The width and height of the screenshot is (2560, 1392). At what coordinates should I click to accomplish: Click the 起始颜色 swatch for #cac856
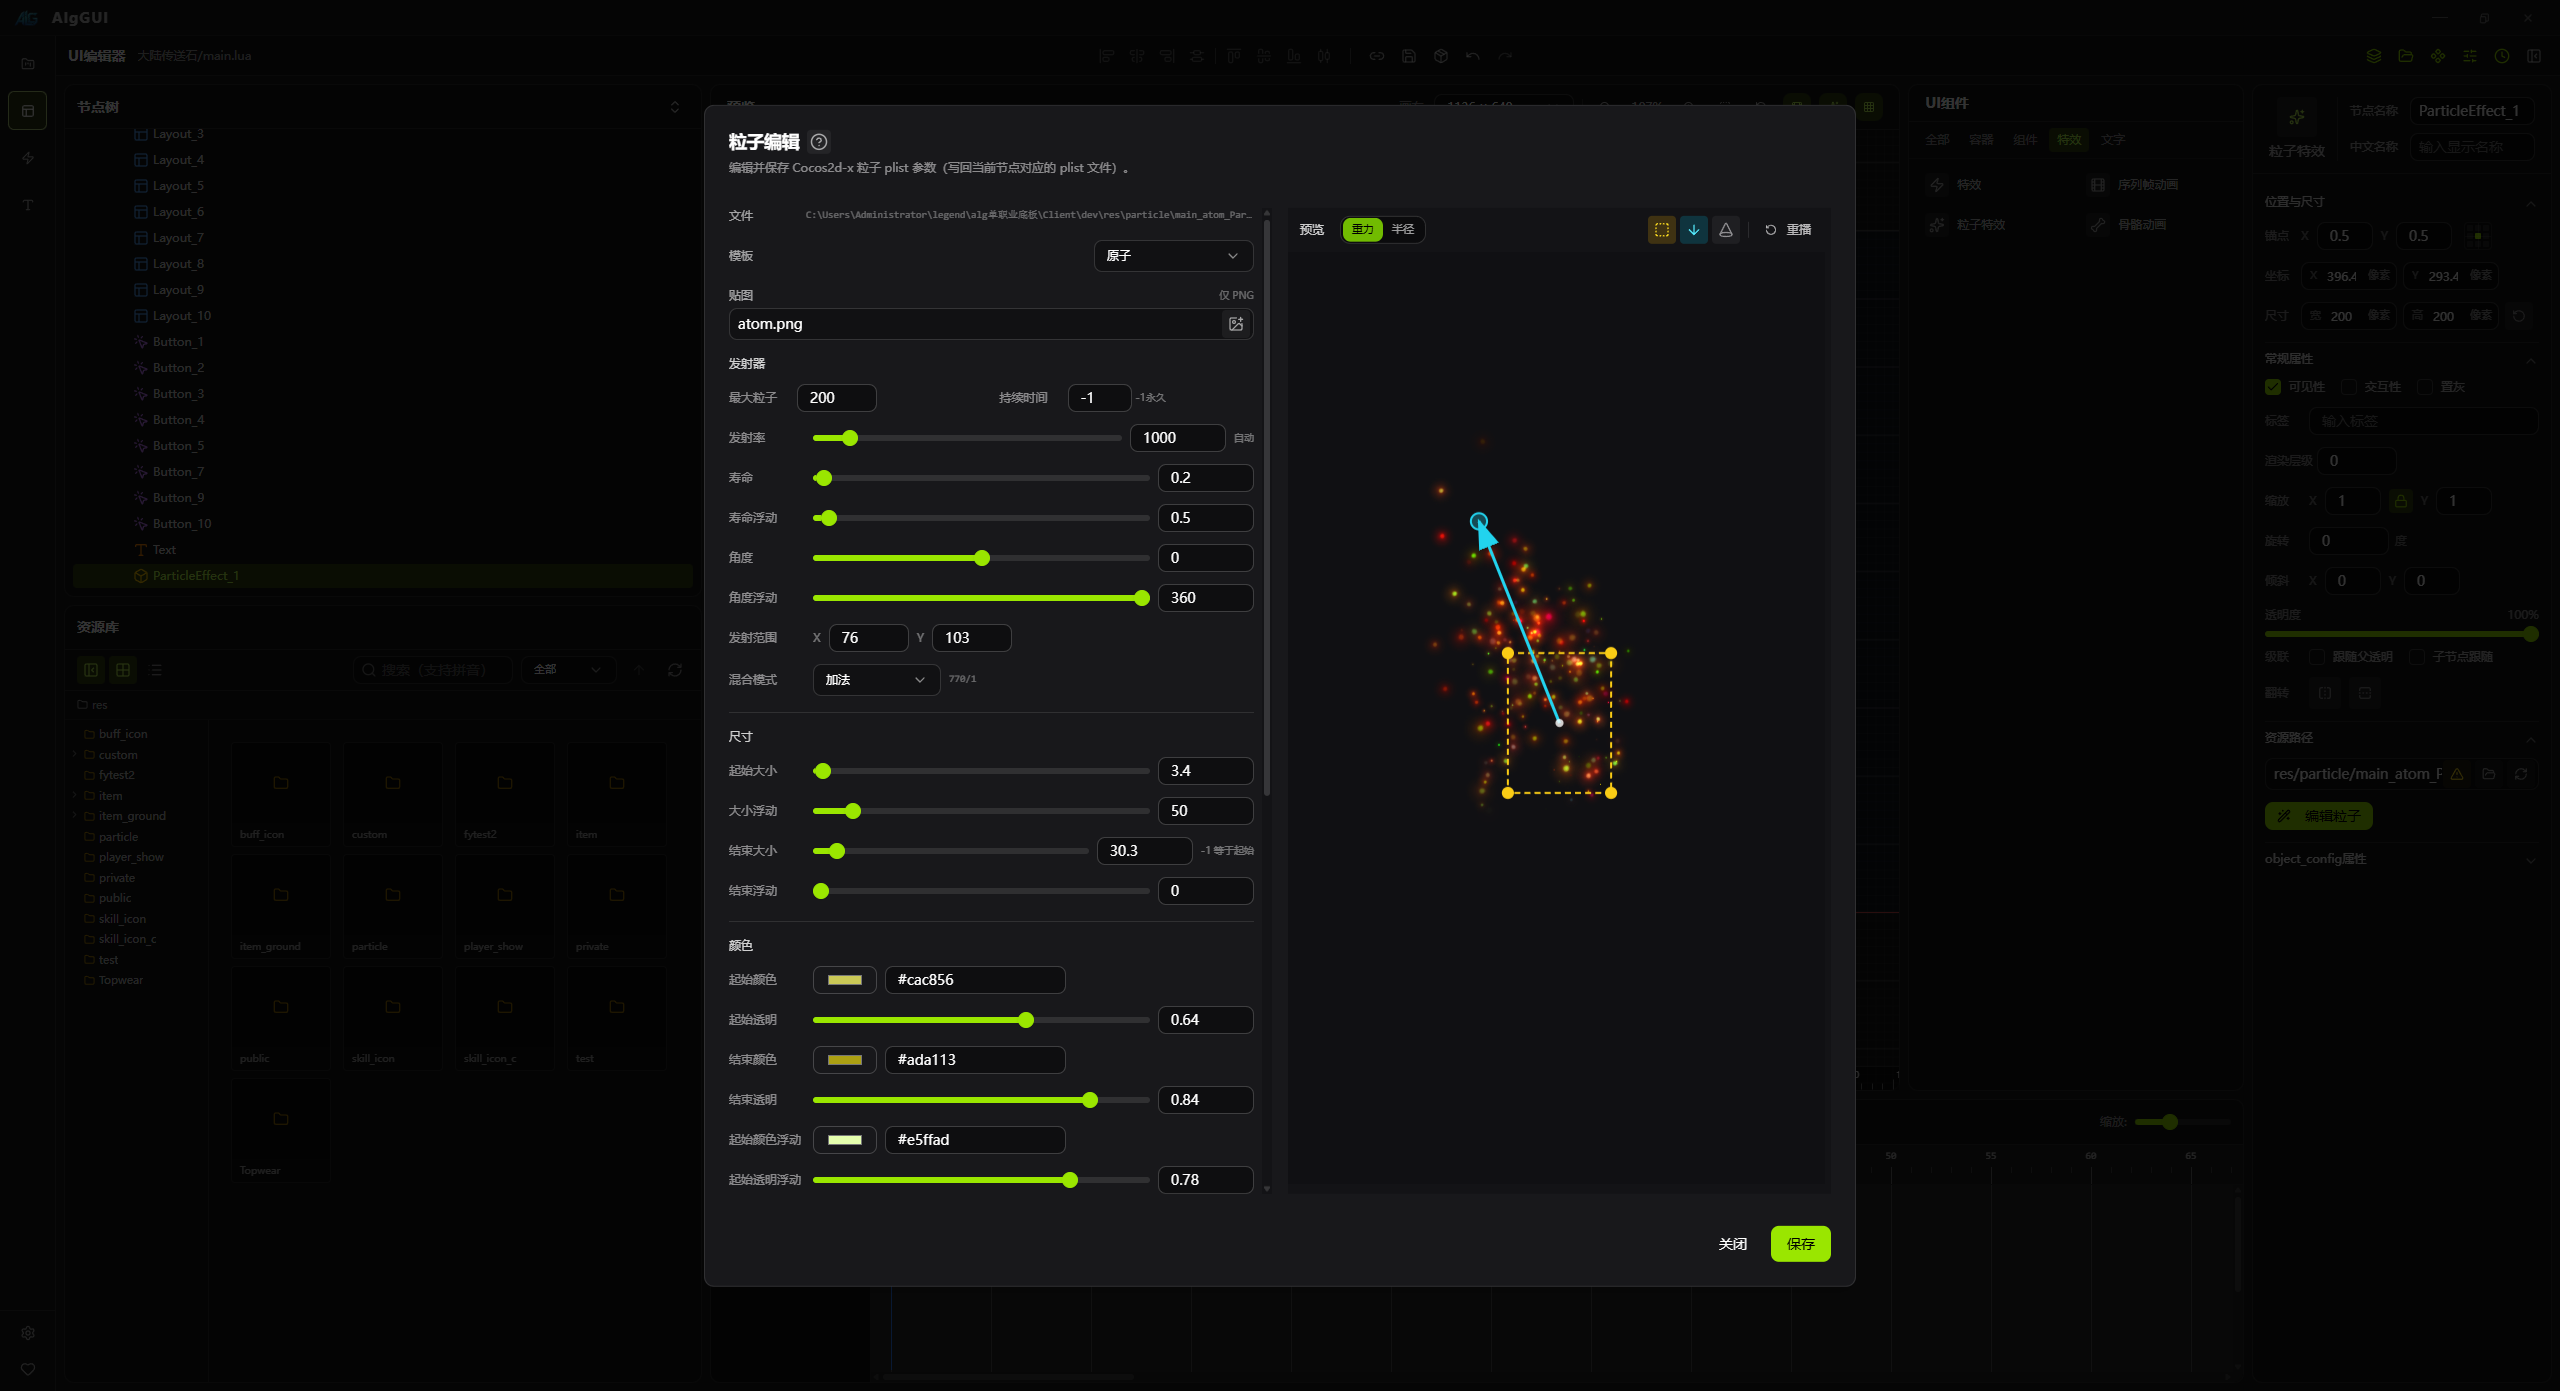(x=844, y=980)
